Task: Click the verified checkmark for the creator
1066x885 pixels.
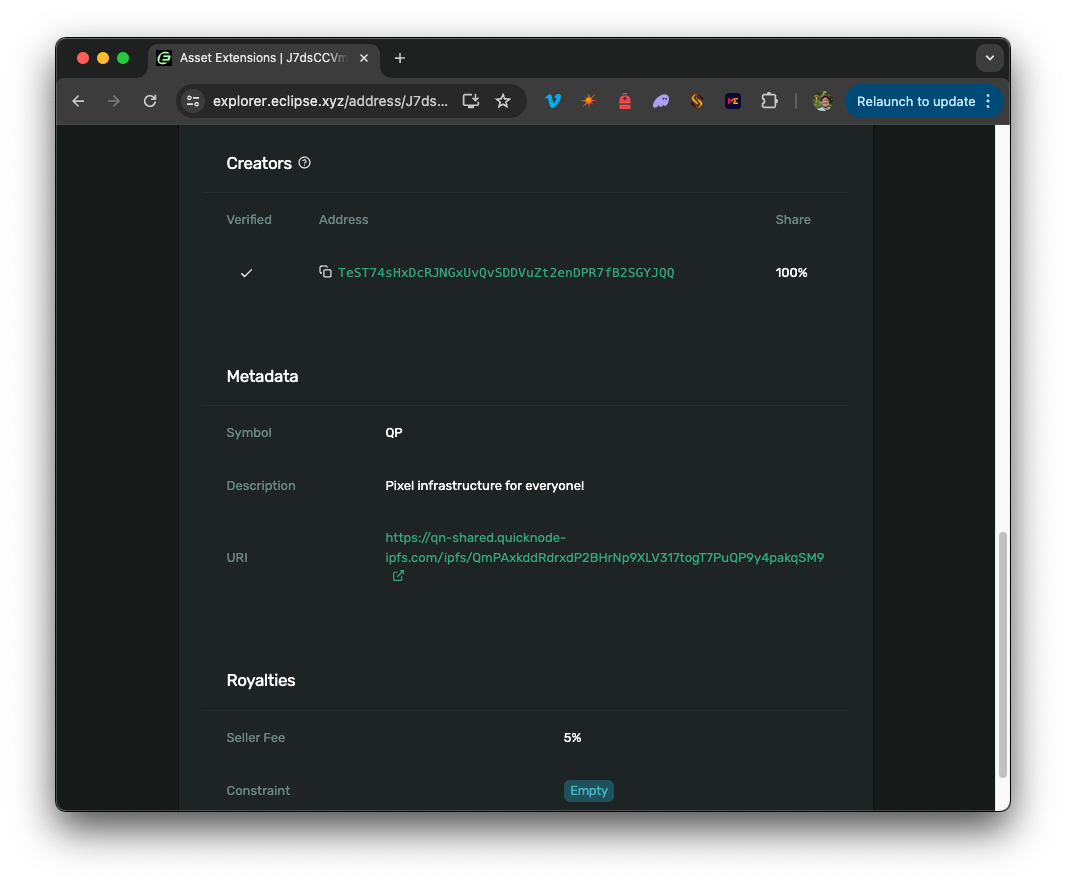Action: (246, 272)
